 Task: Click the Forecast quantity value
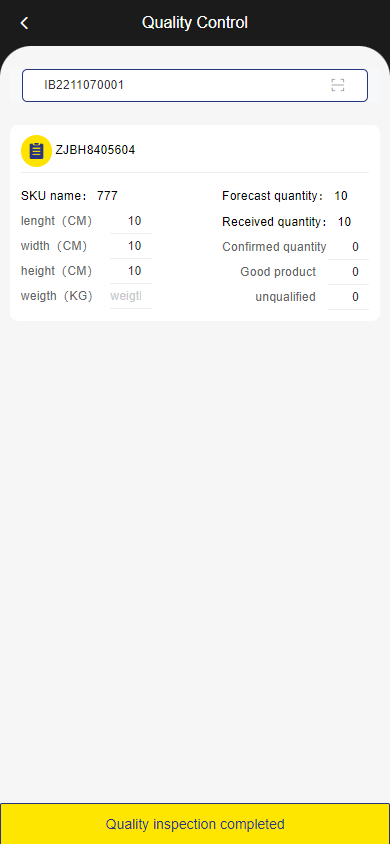point(341,196)
